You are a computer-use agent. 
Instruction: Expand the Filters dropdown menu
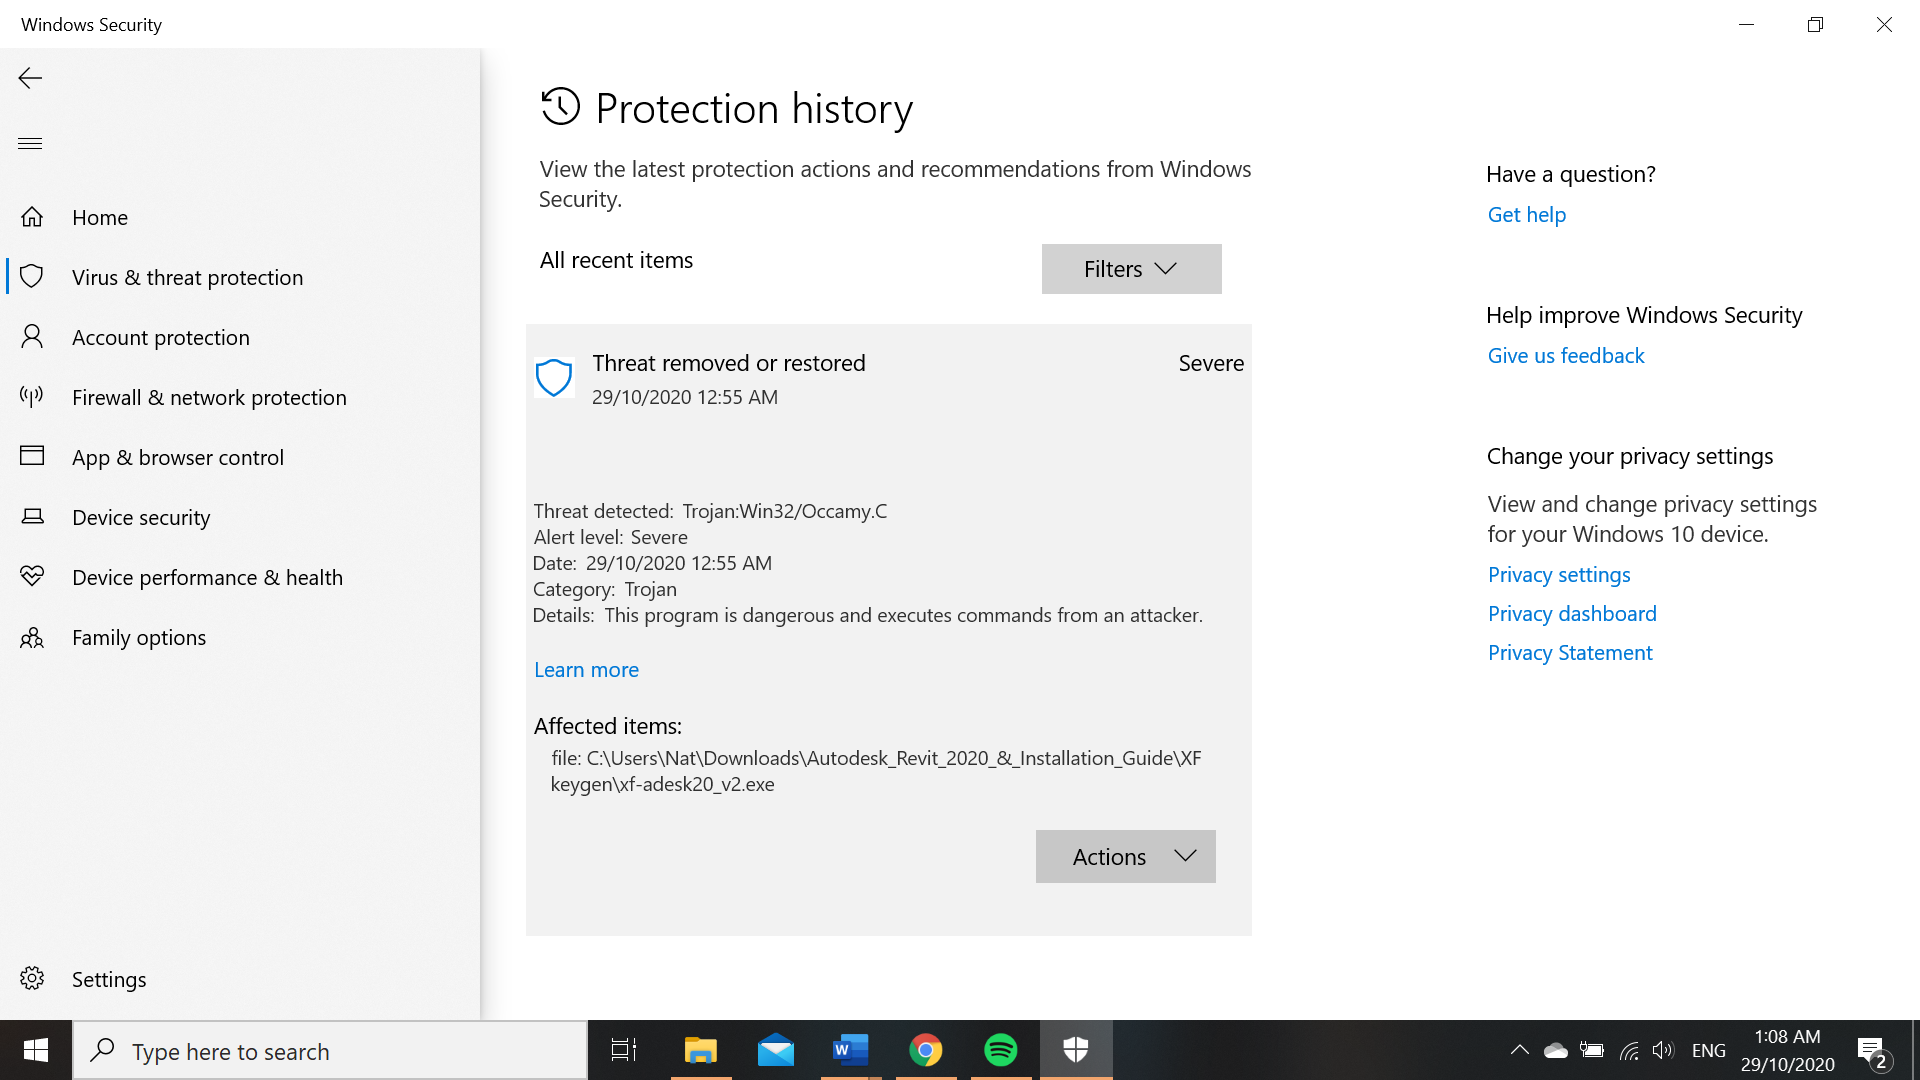tap(1131, 268)
